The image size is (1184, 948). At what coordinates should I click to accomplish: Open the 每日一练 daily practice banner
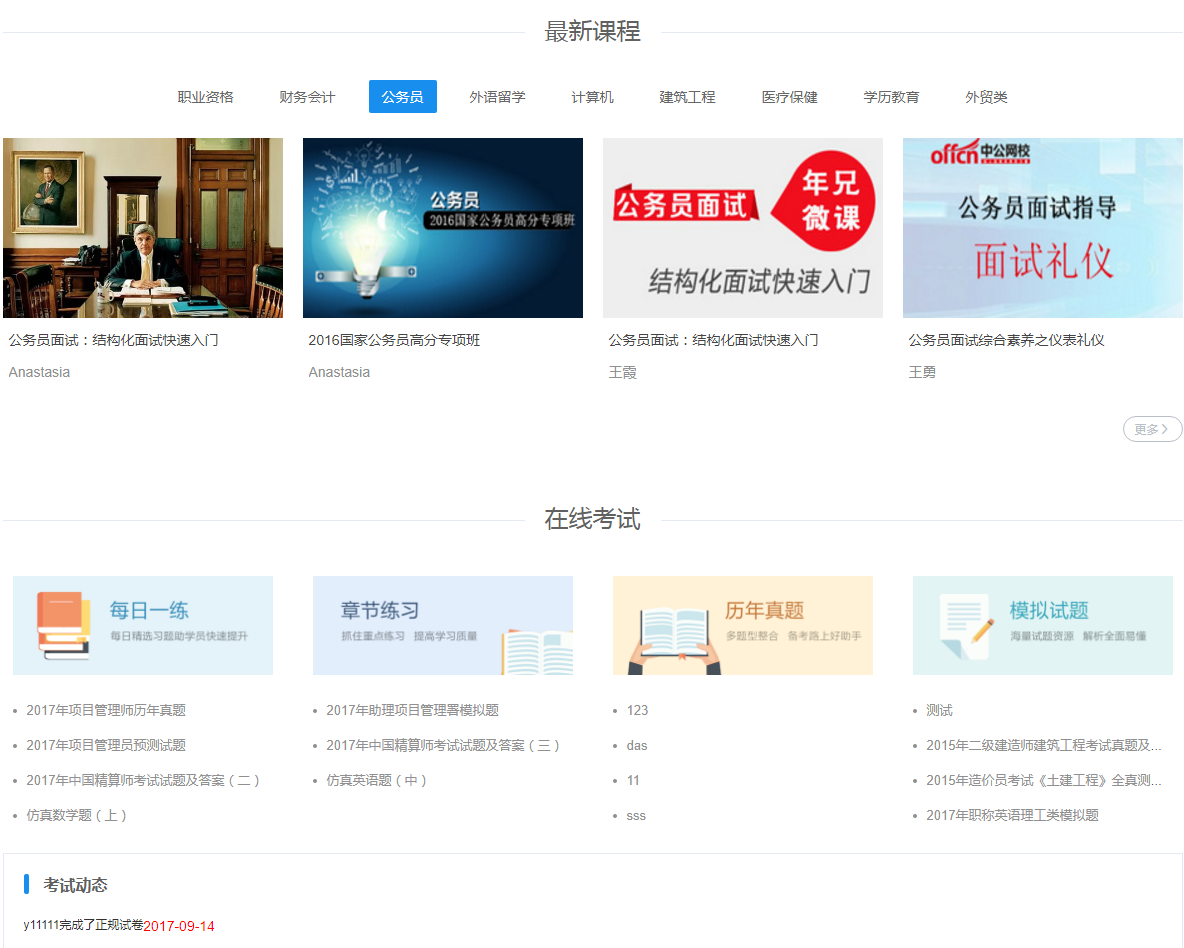[x=143, y=625]
